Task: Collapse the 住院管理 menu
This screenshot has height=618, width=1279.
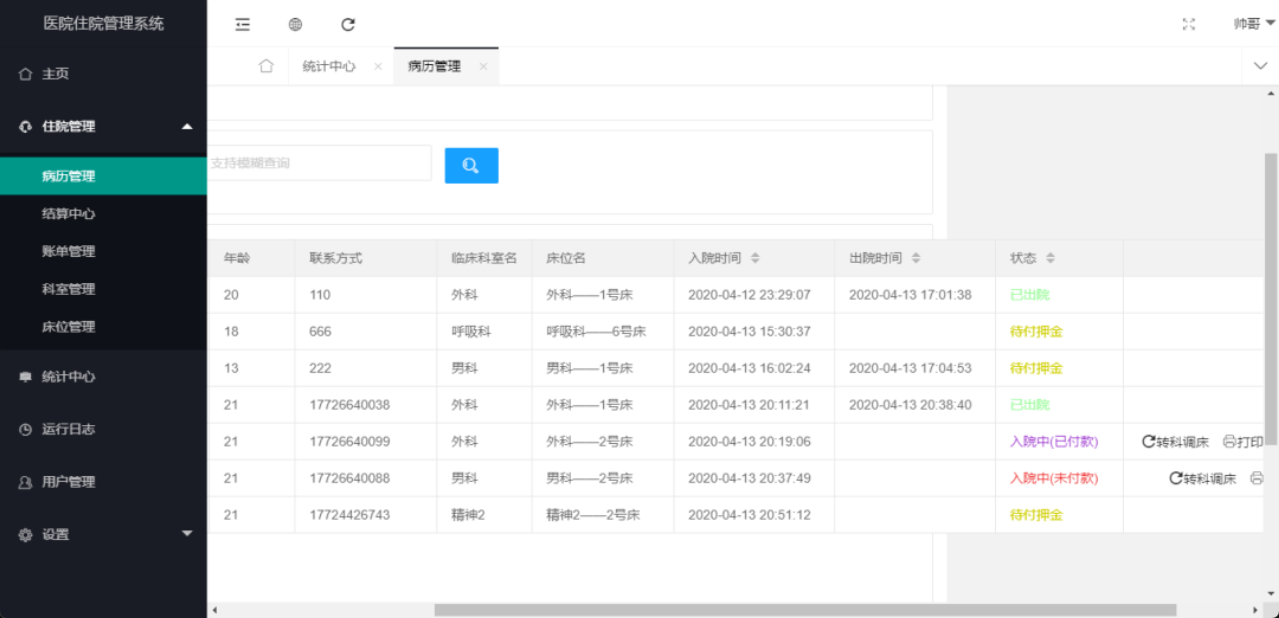Action: 104,126
